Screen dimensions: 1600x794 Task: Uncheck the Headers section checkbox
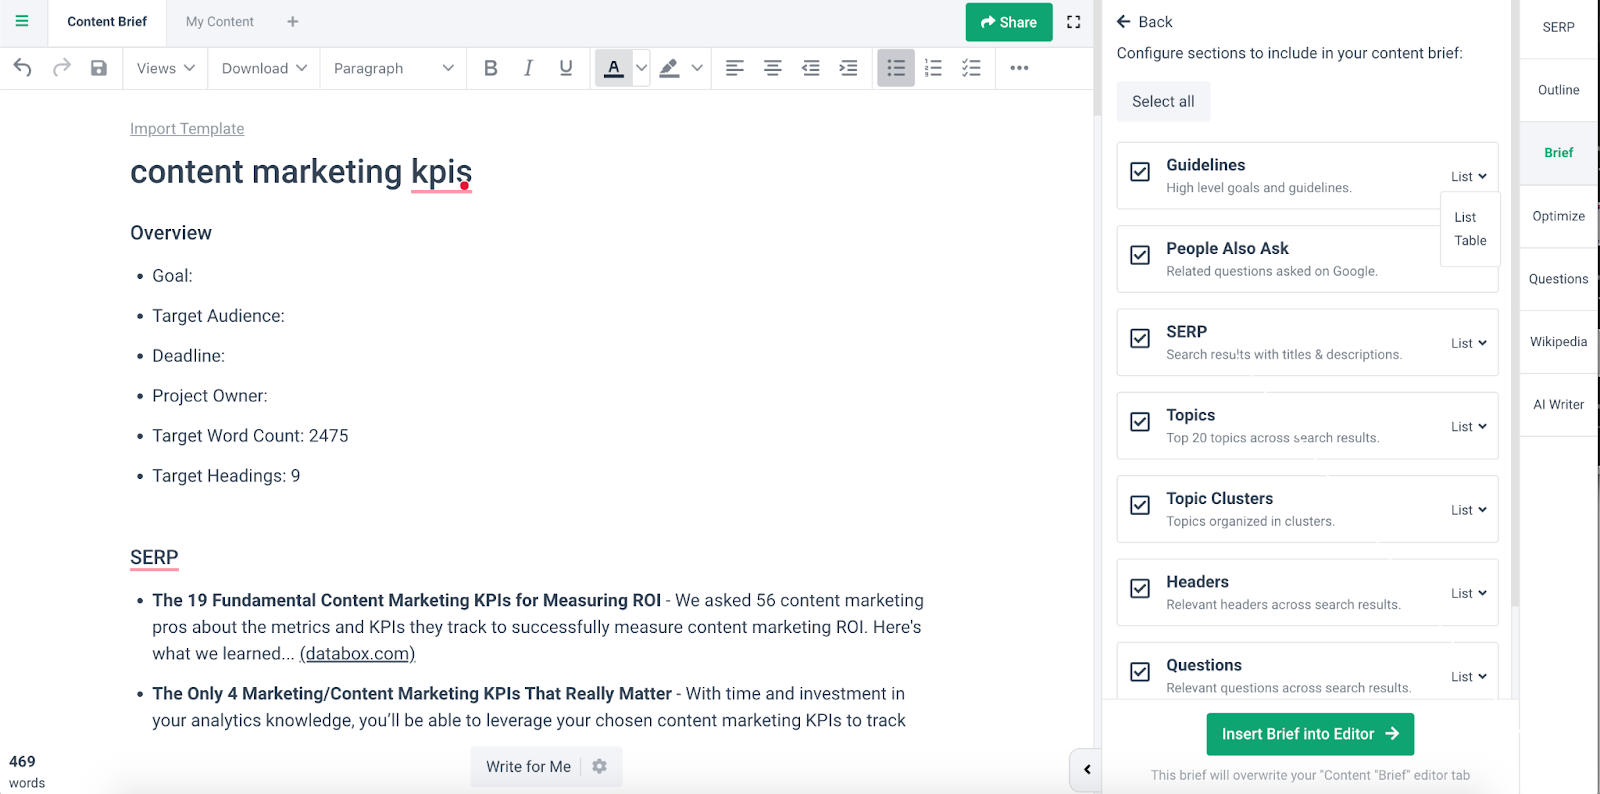(x=1140, y=588)
